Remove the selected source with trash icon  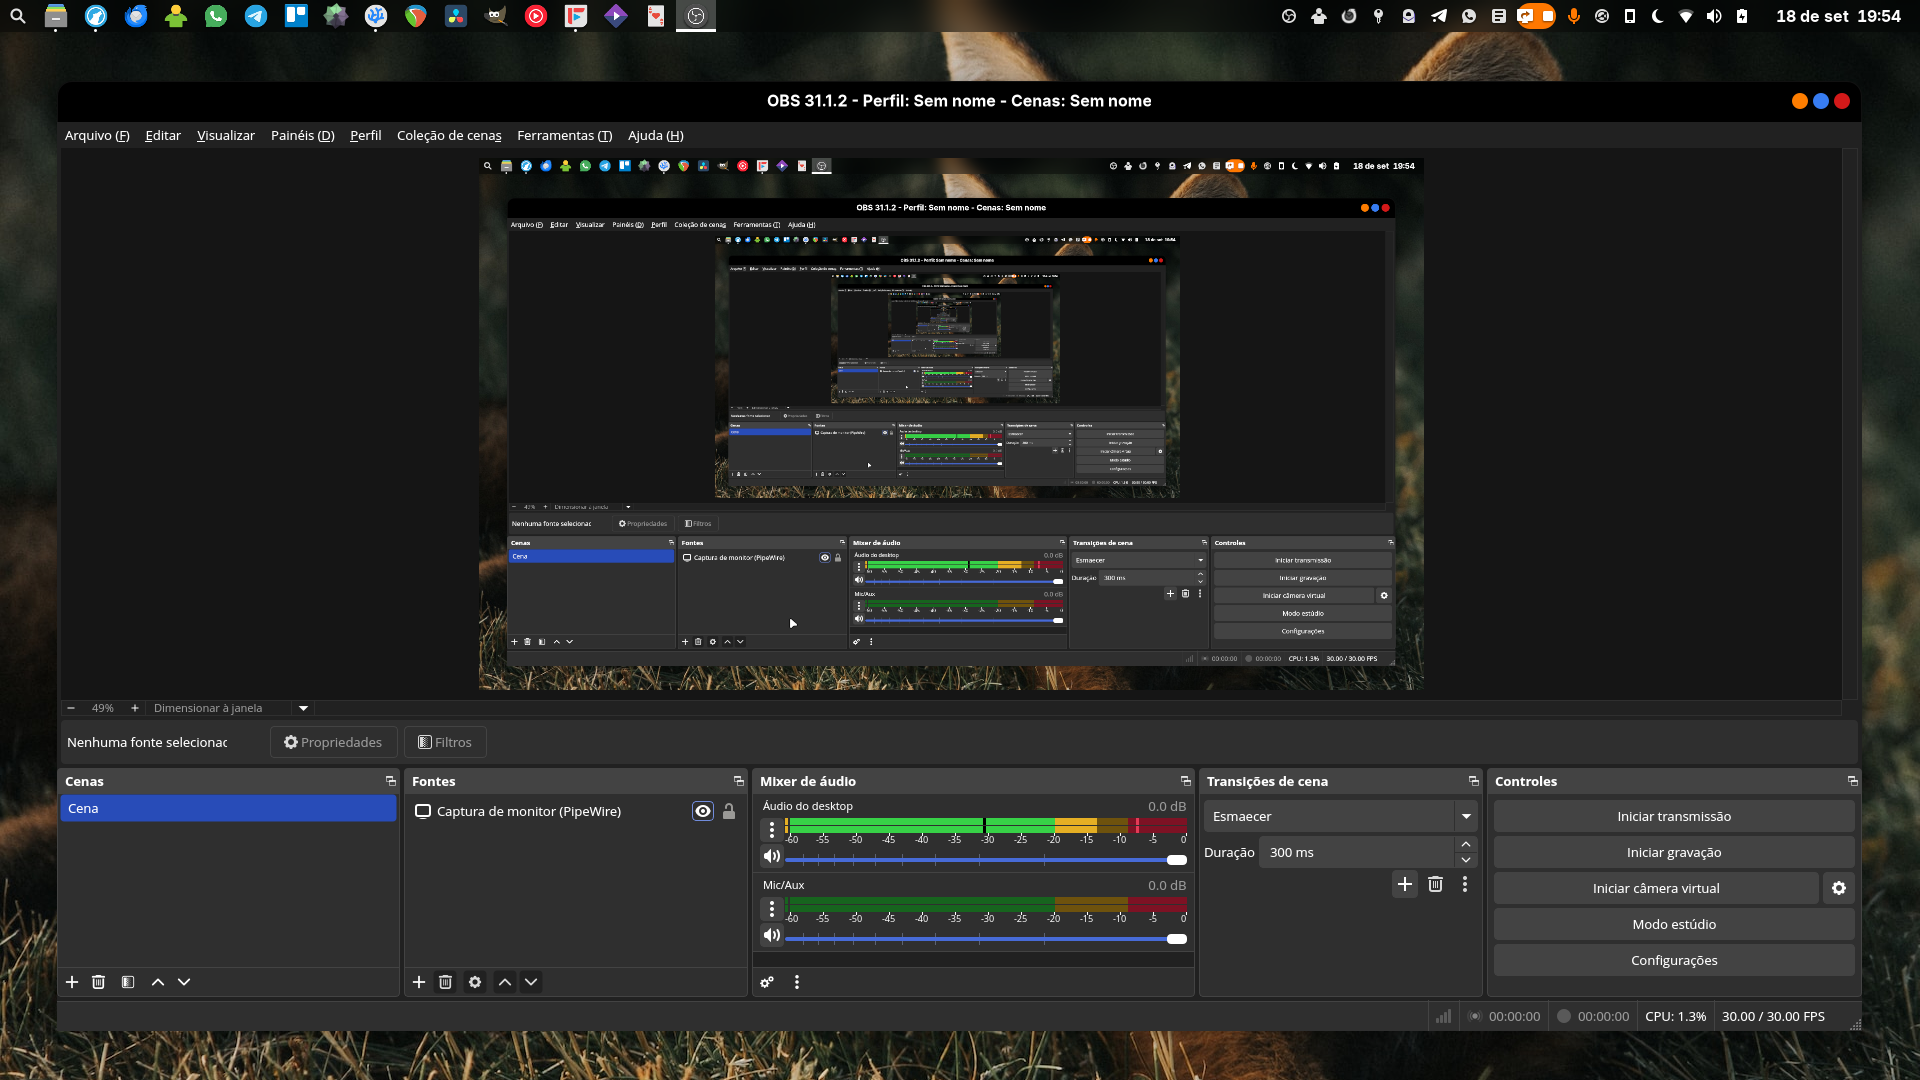pyautogui.click(x=445, y=982)
